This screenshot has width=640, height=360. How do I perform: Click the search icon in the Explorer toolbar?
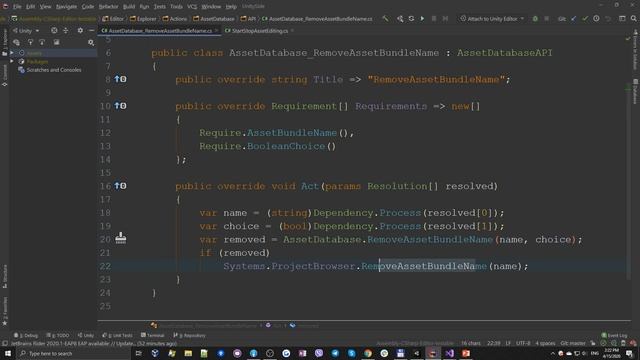(x=91, y=42)
